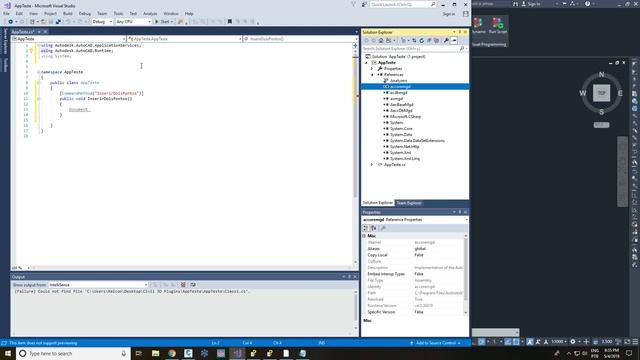Click the Solution Explorer Home icon
The image size is (640, 360).
click(x=381, y=40)
